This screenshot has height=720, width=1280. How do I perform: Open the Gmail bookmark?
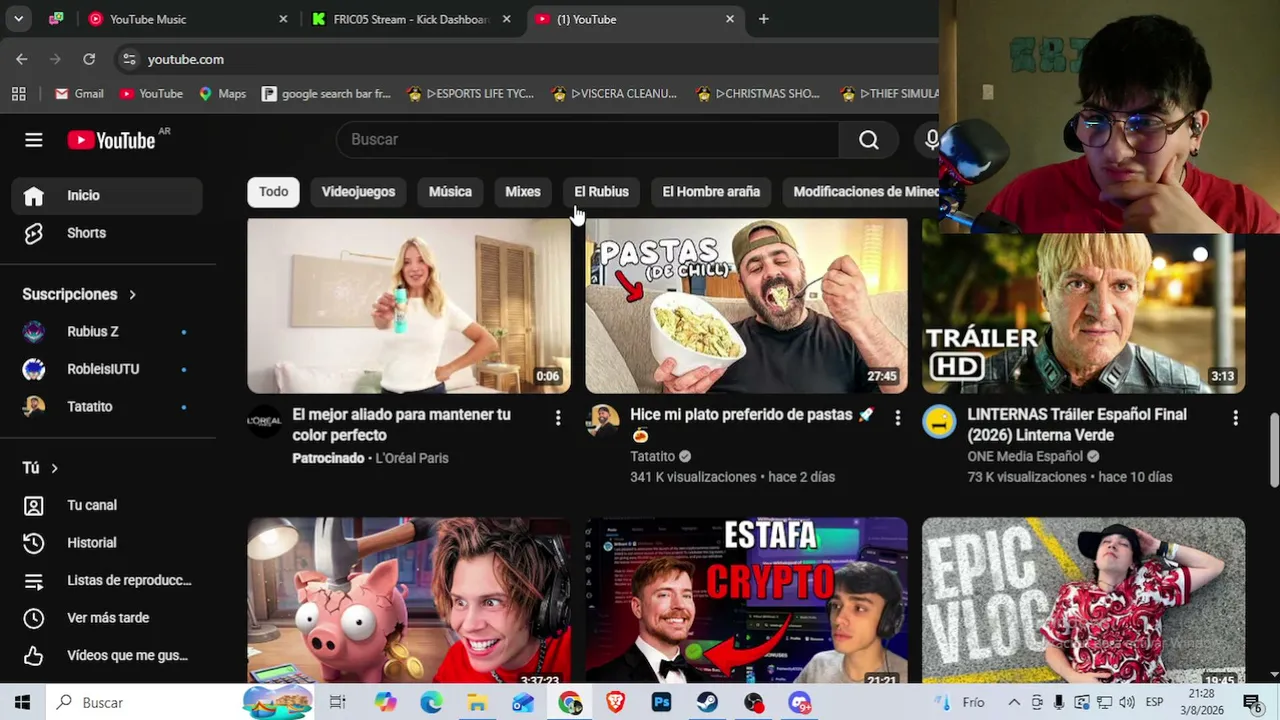click(79, 93)
